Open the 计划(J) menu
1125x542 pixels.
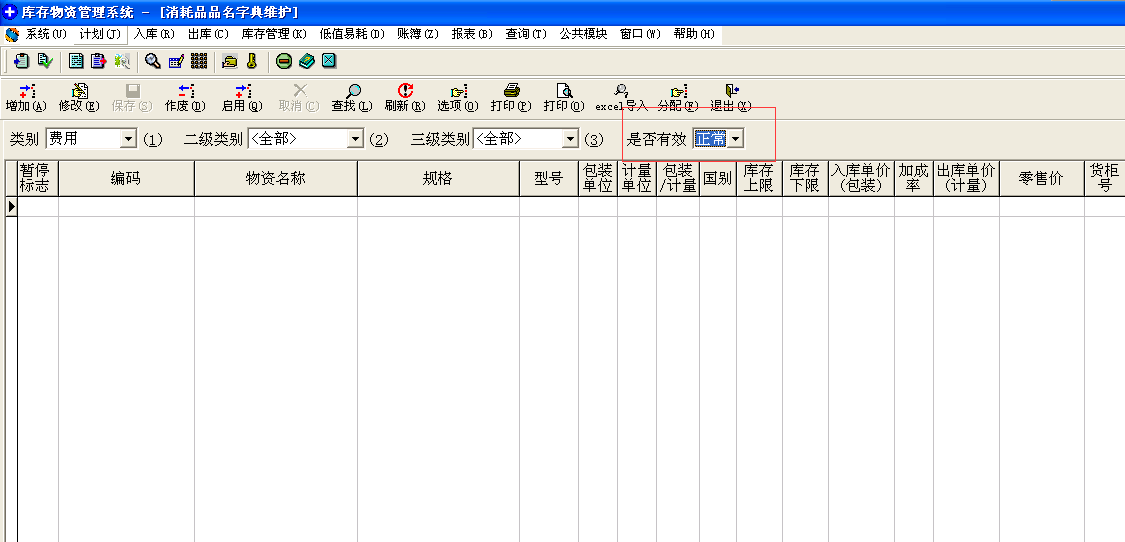point(100,34)
